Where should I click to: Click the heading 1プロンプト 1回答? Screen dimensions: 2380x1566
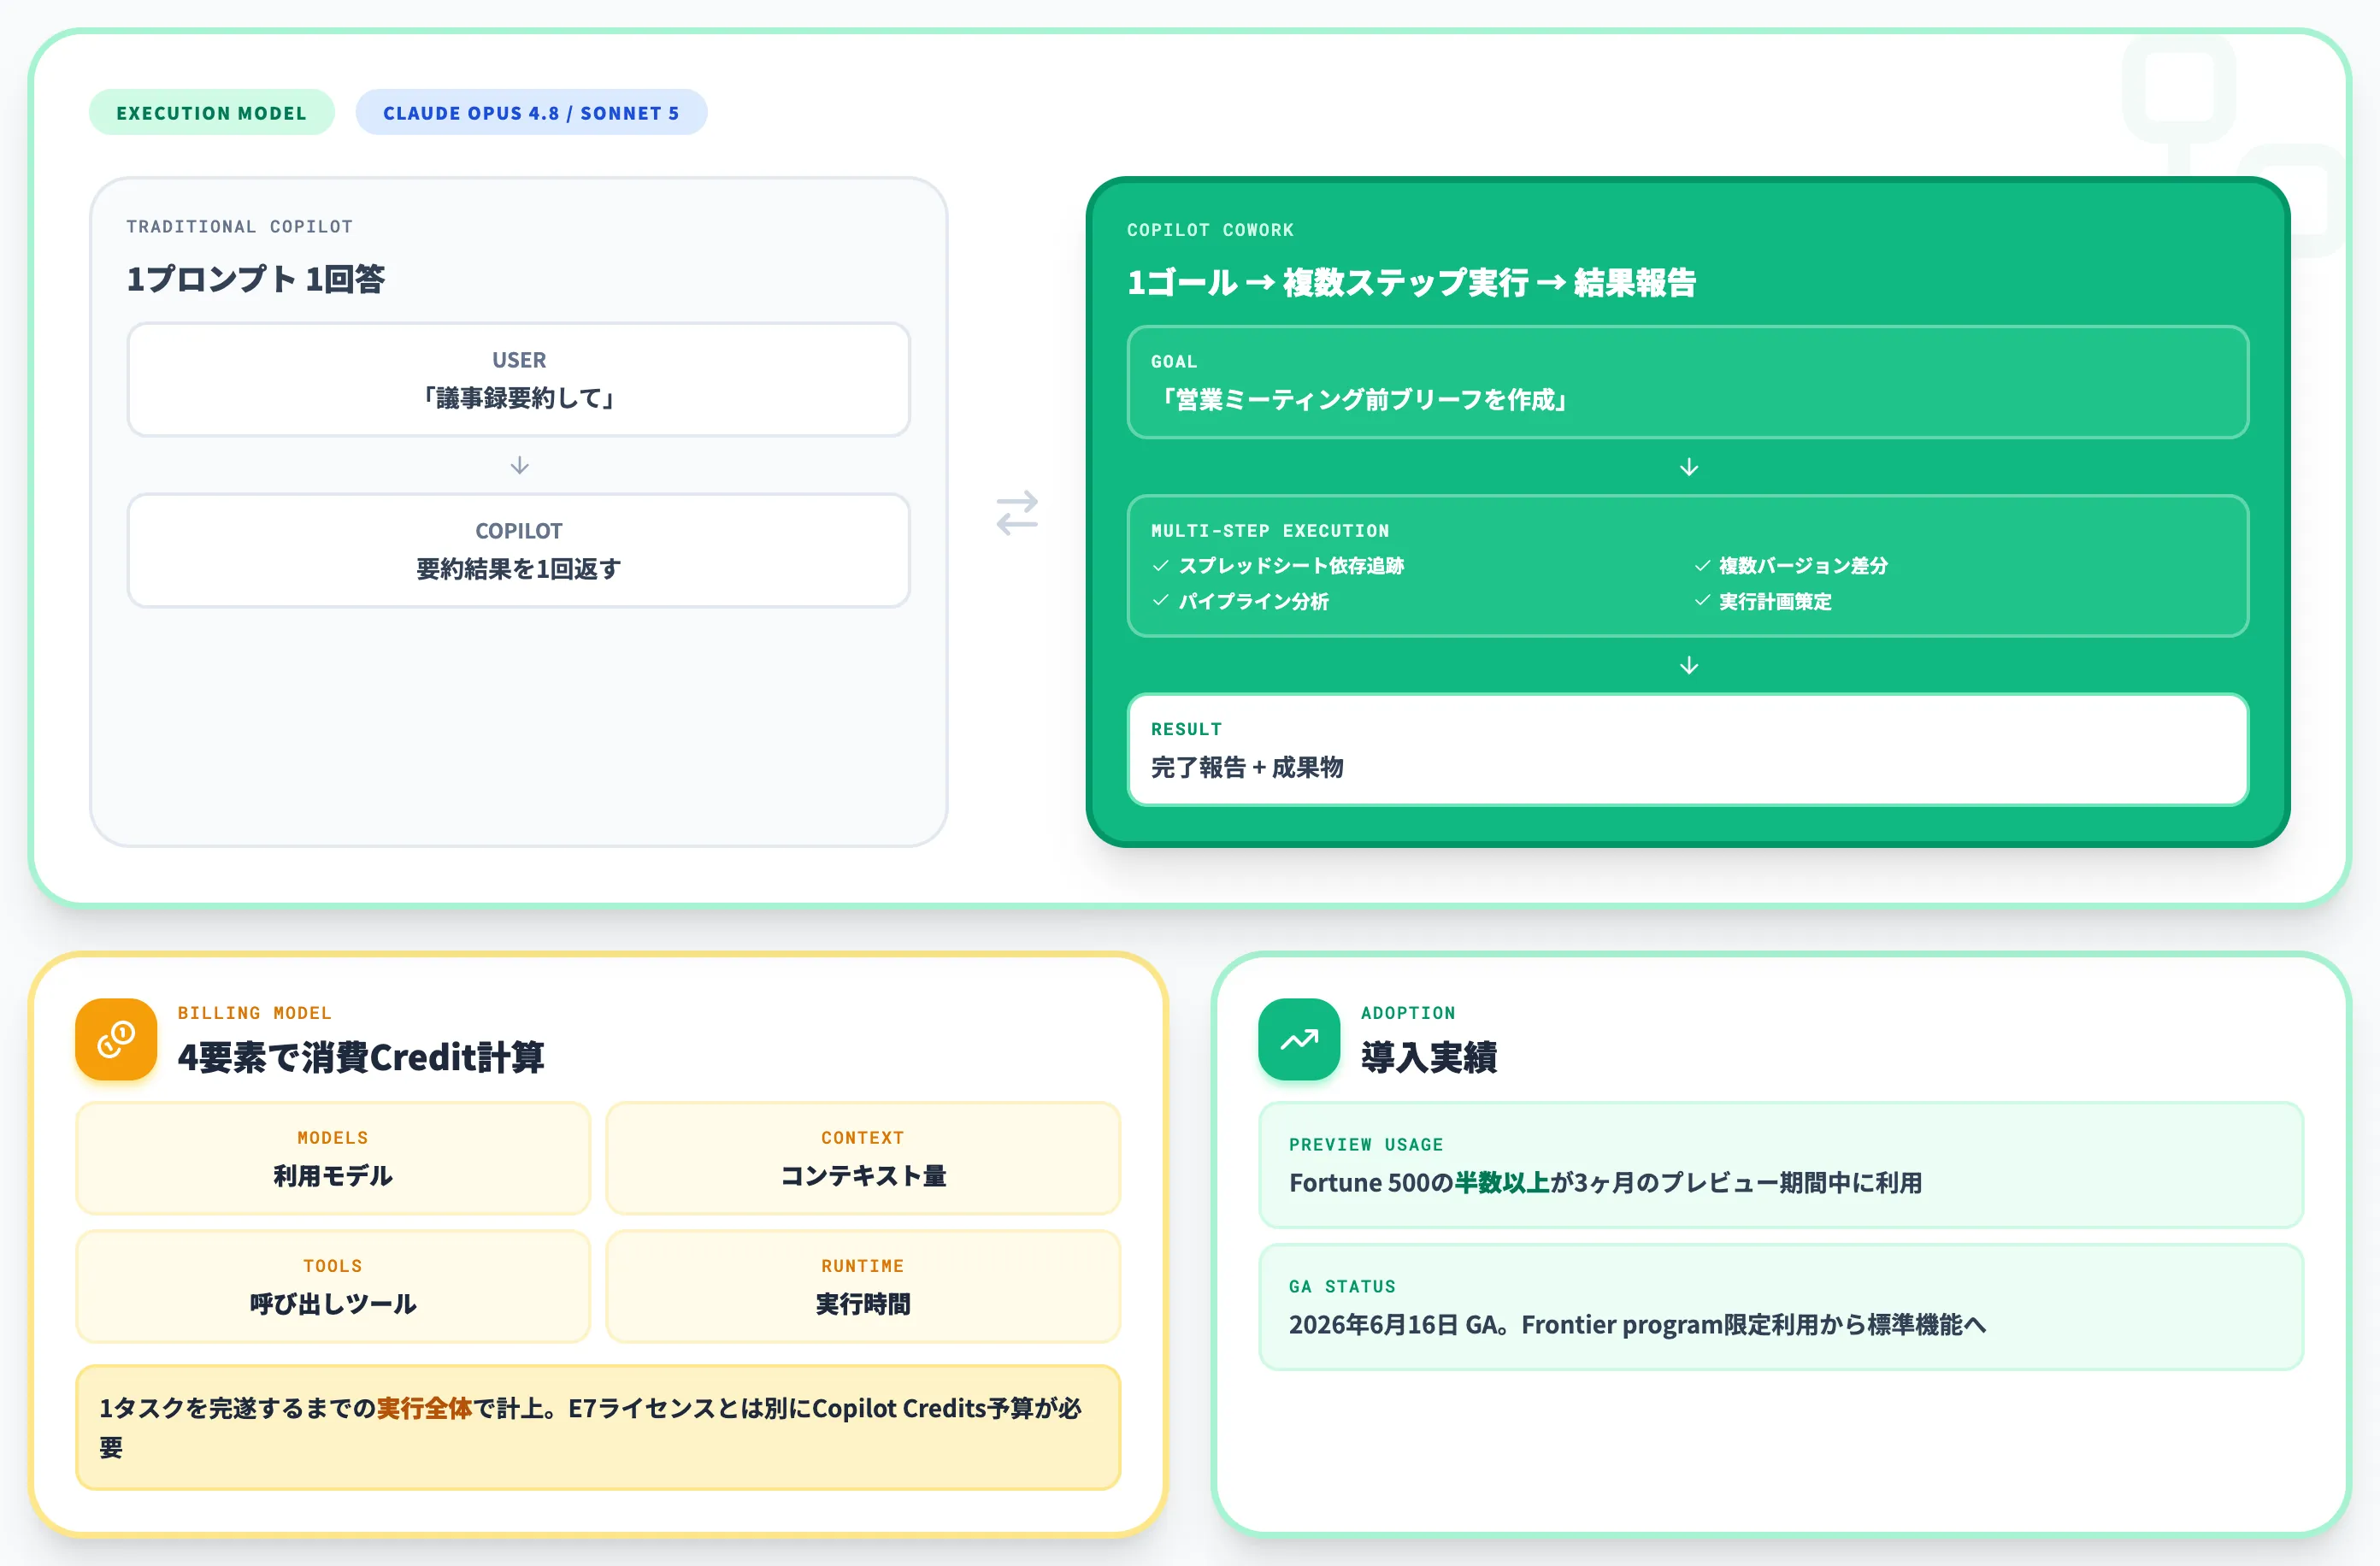(x=255, y=279)
